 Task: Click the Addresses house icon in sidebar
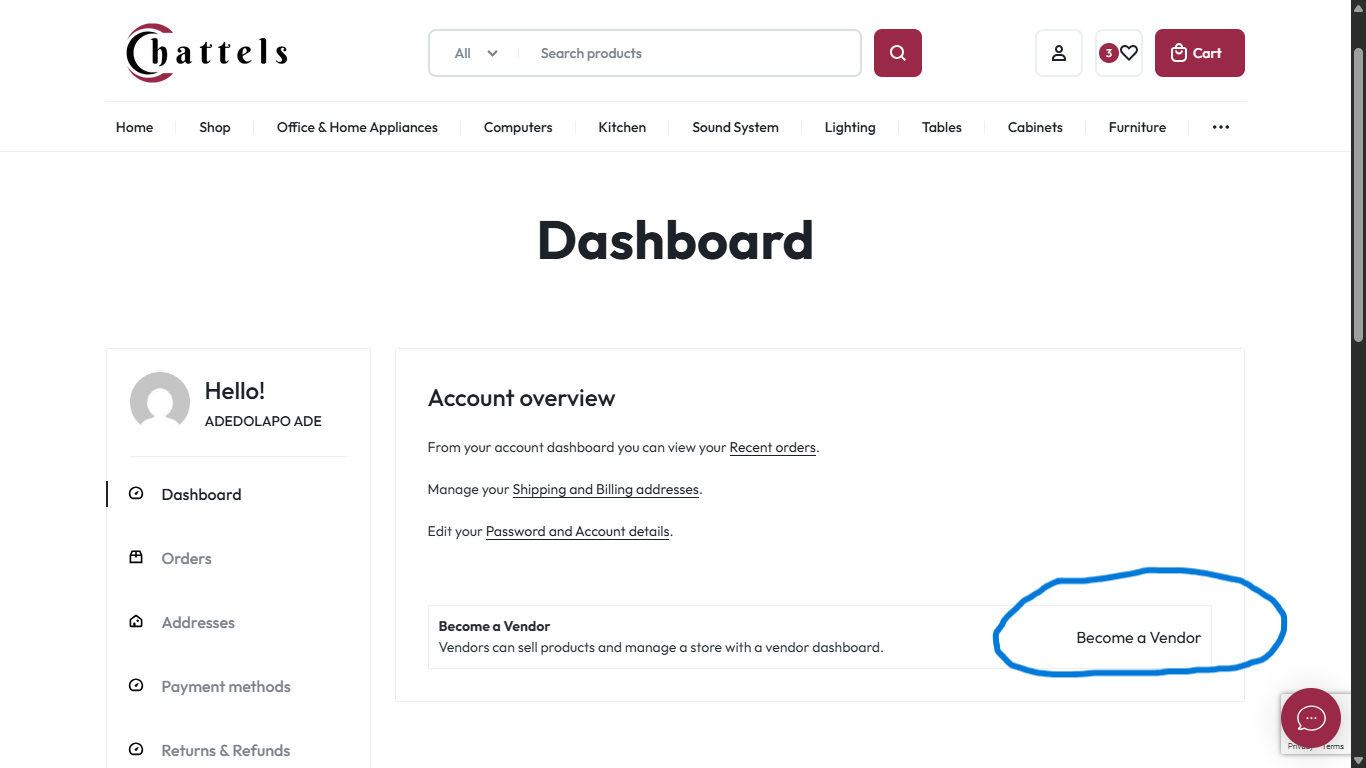click(136, 621)
